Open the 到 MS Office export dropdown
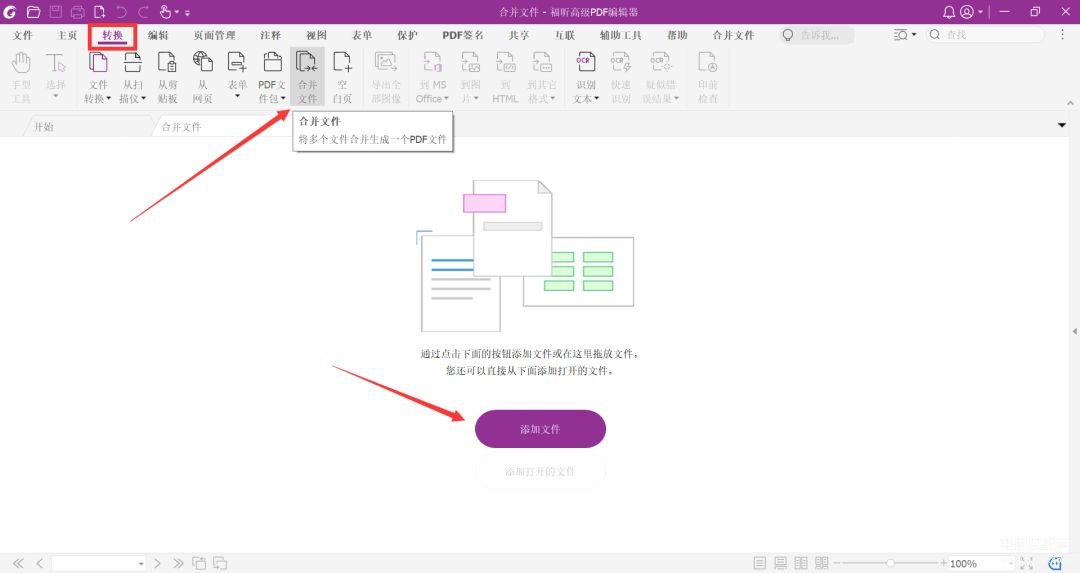Image resolution: width=1080 pixels, height=573 pixels. pos(433,78)
